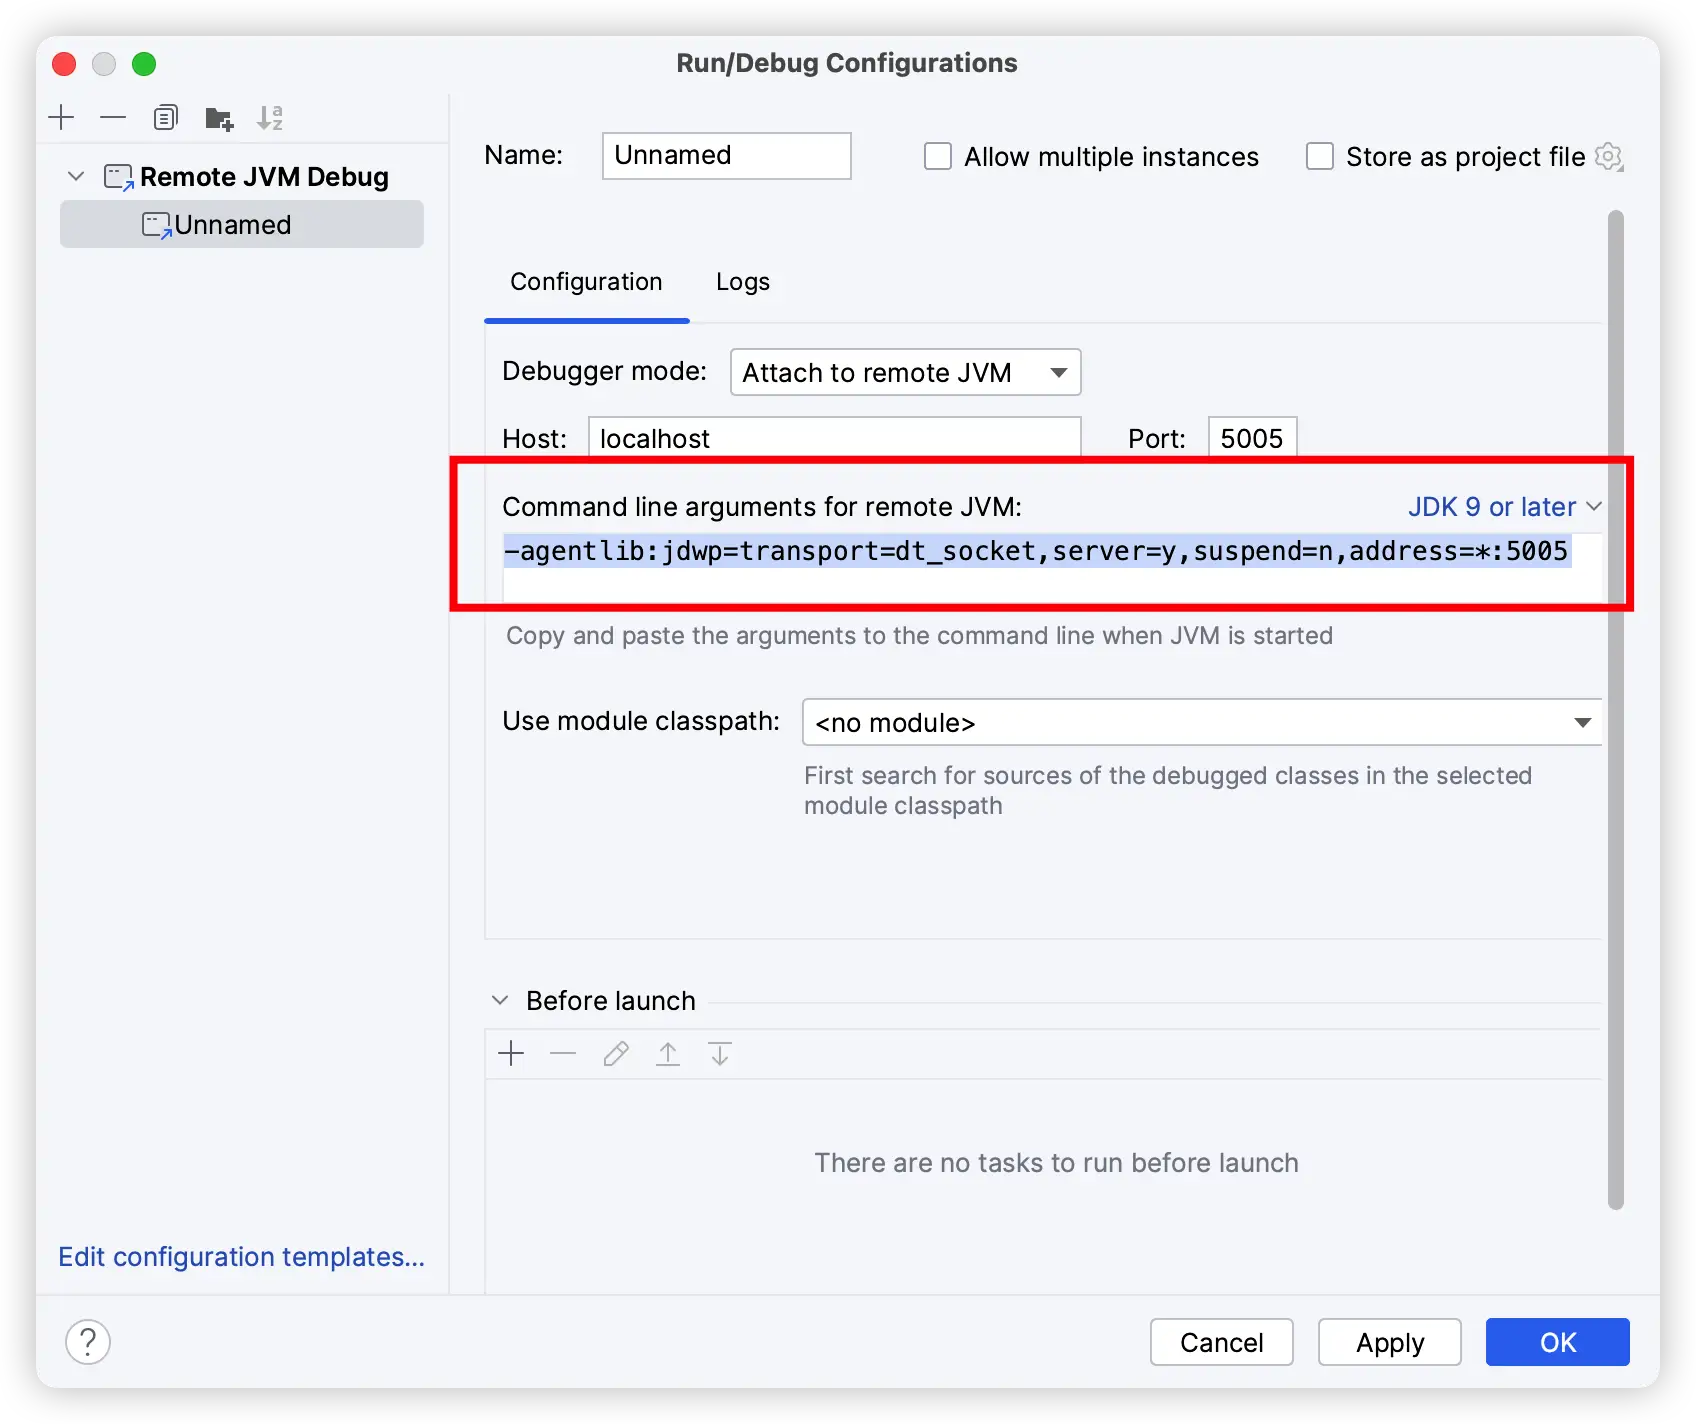
Task: Toggle Store as project file checkbox
Action: (1320, 157)
